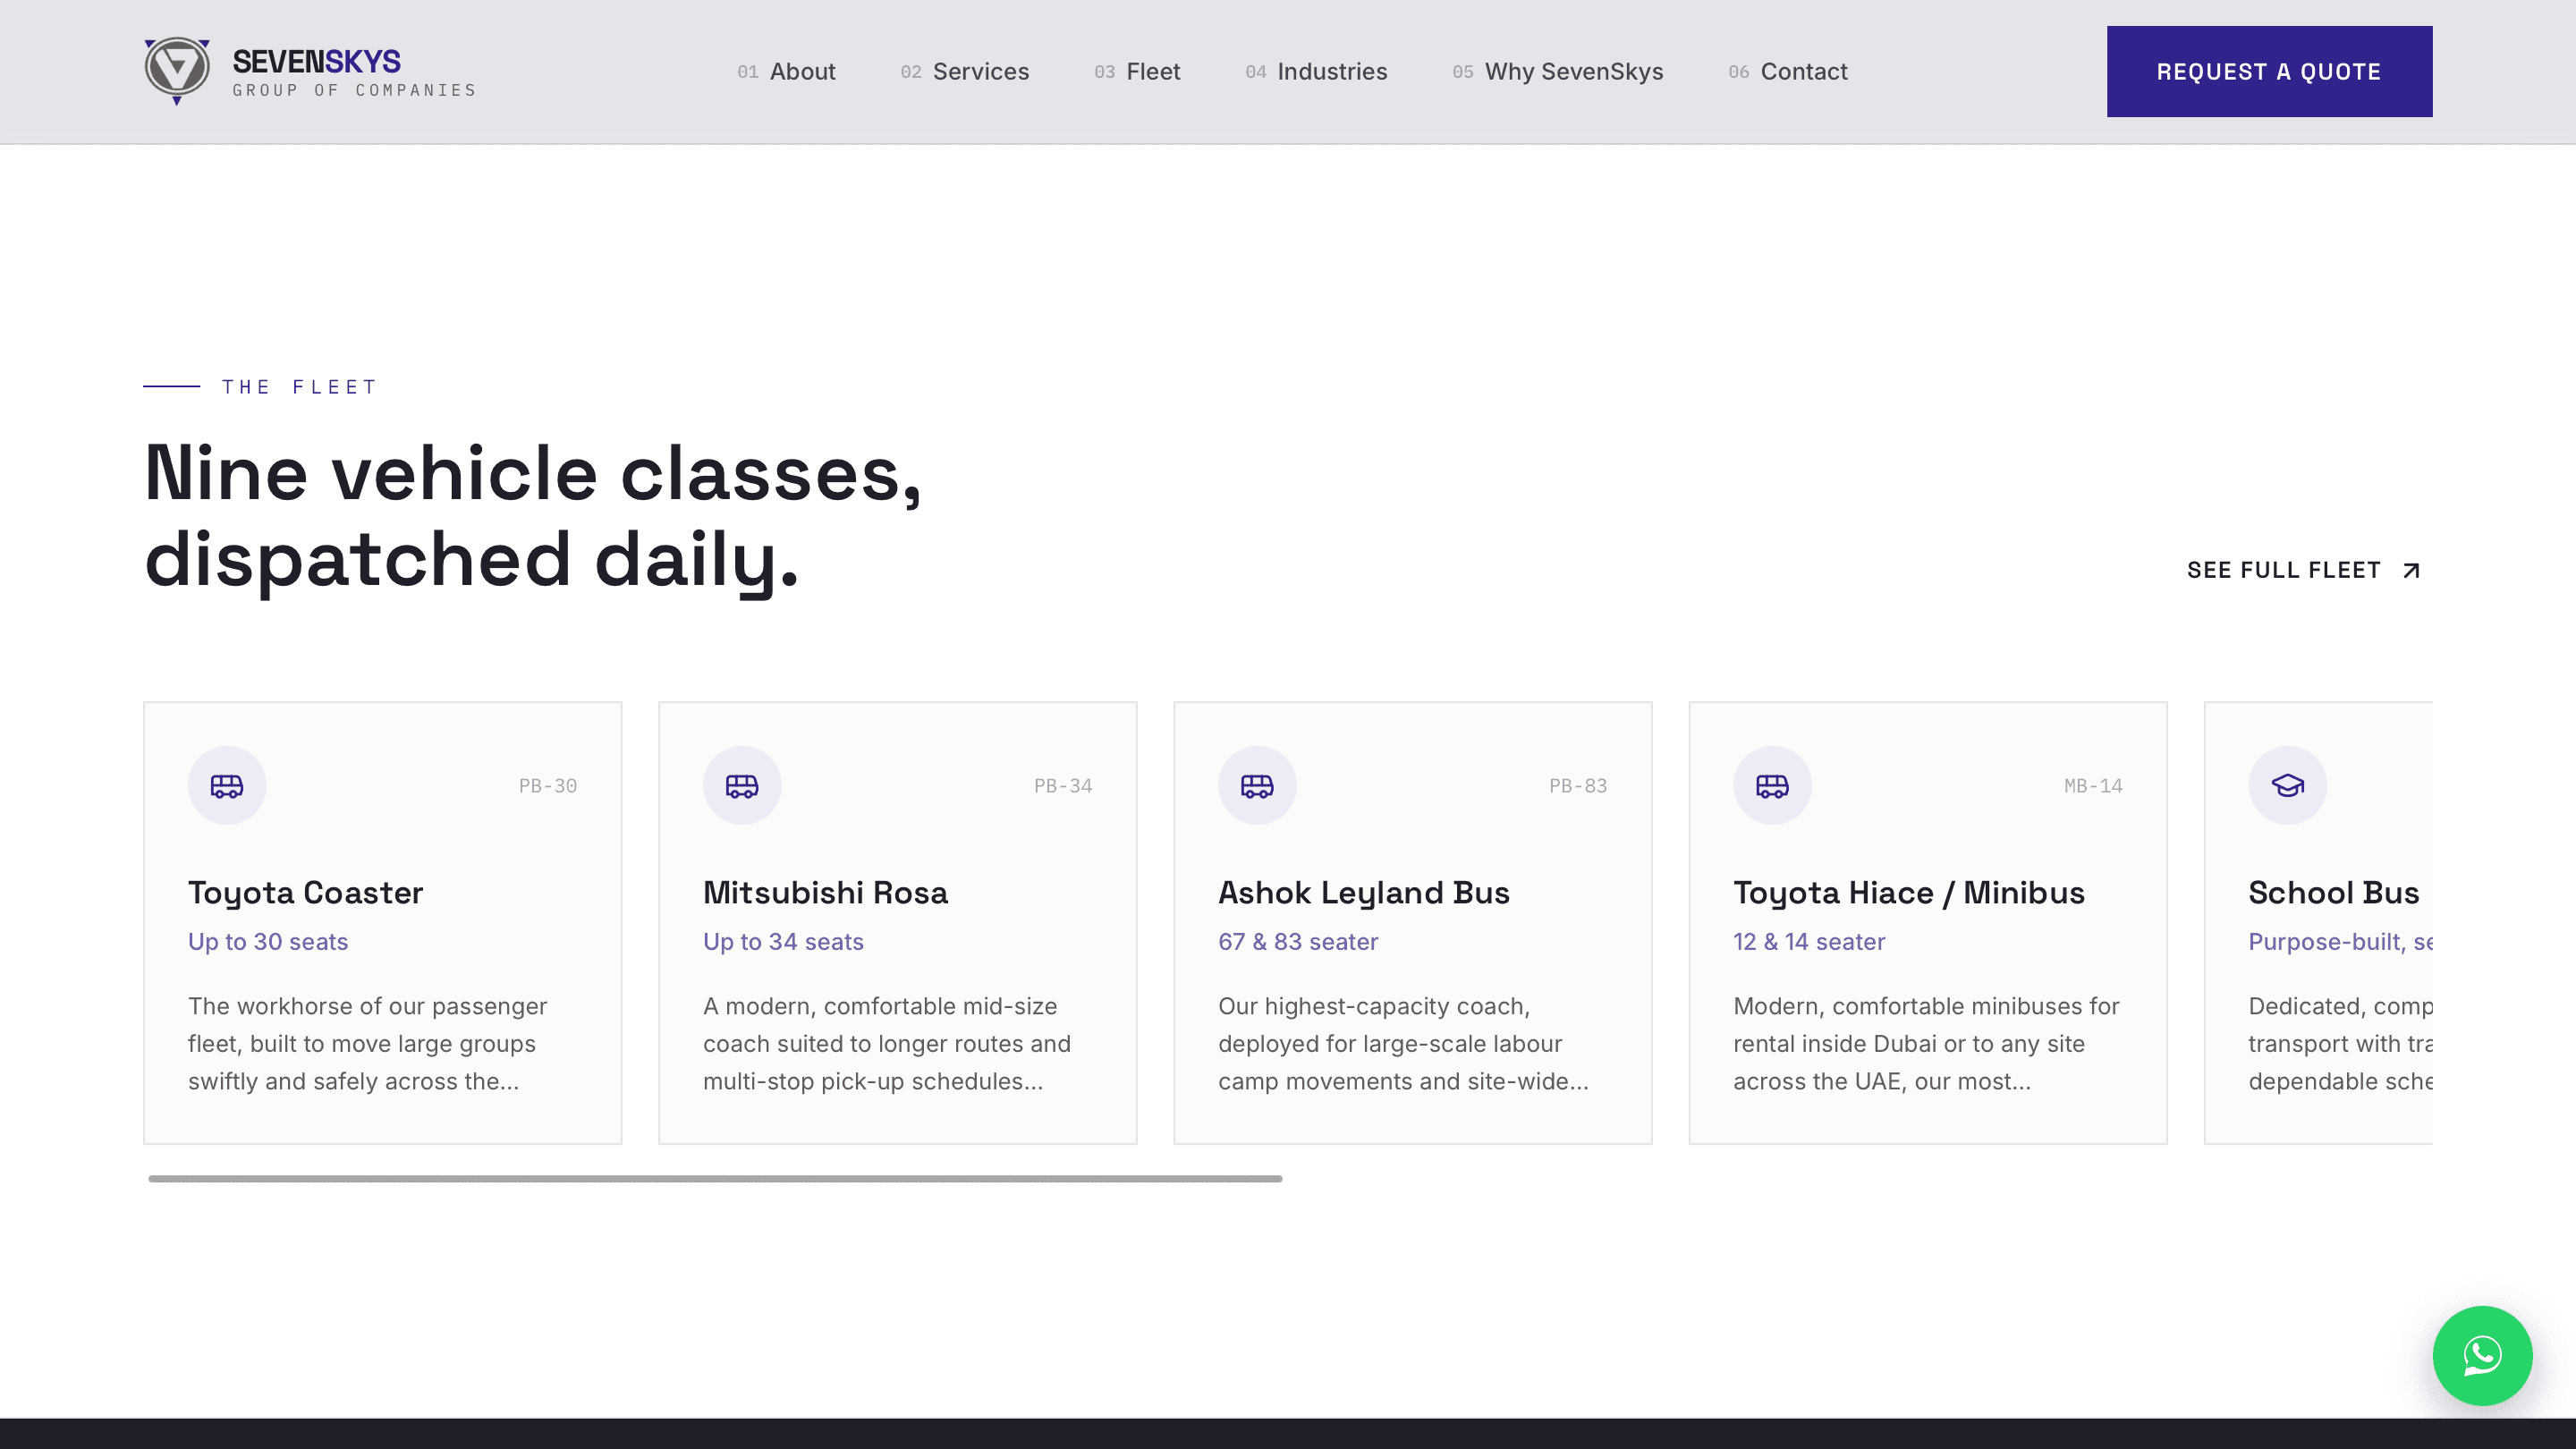Image resolution: width=2576 pixels, height=1449 pixels.
Task: Open Why SevenSkys page
Action: point(1557,71)
